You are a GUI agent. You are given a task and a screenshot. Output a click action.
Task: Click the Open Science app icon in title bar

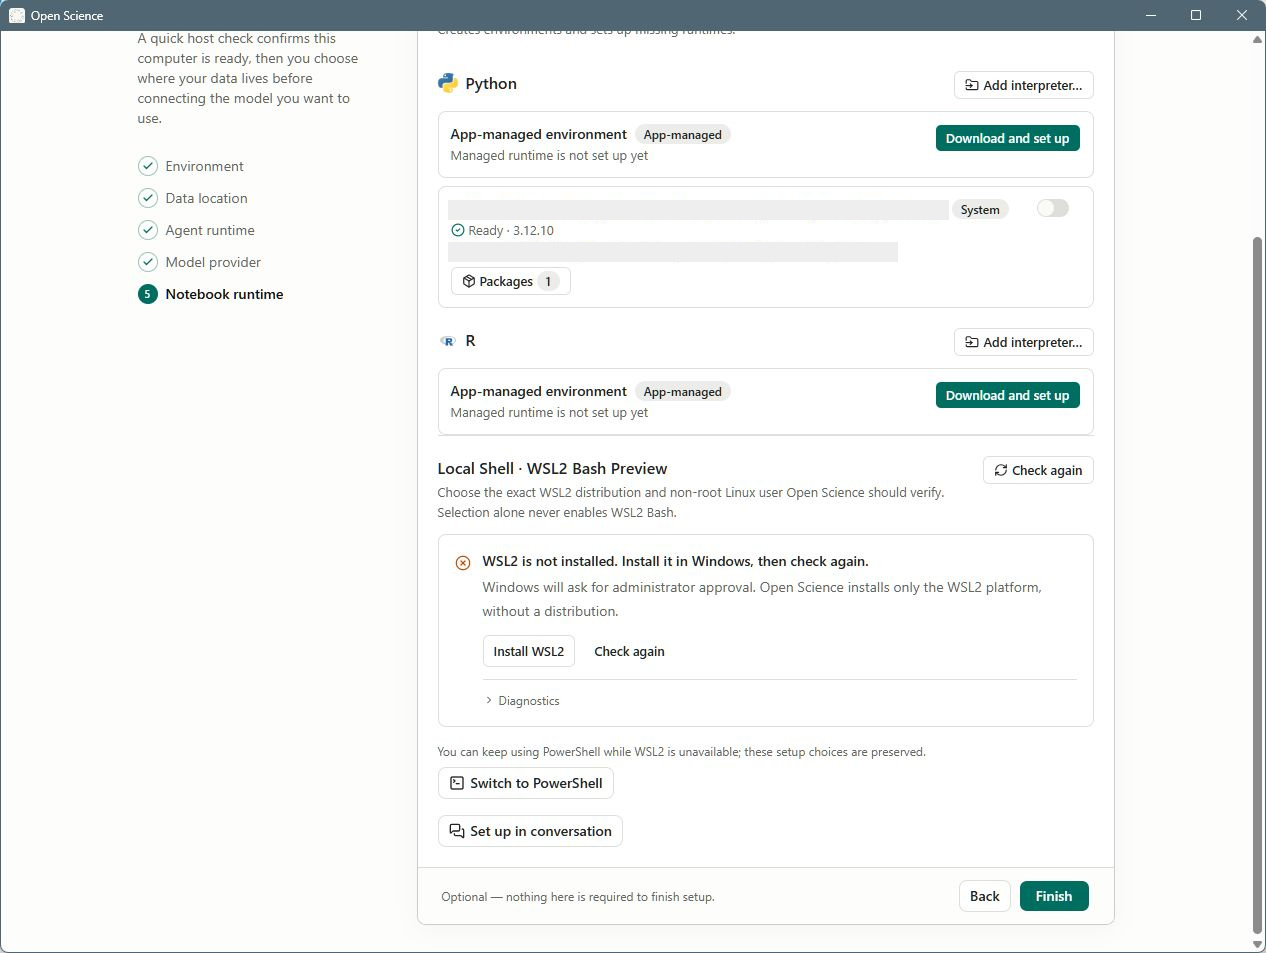click(x=17, y=15)
